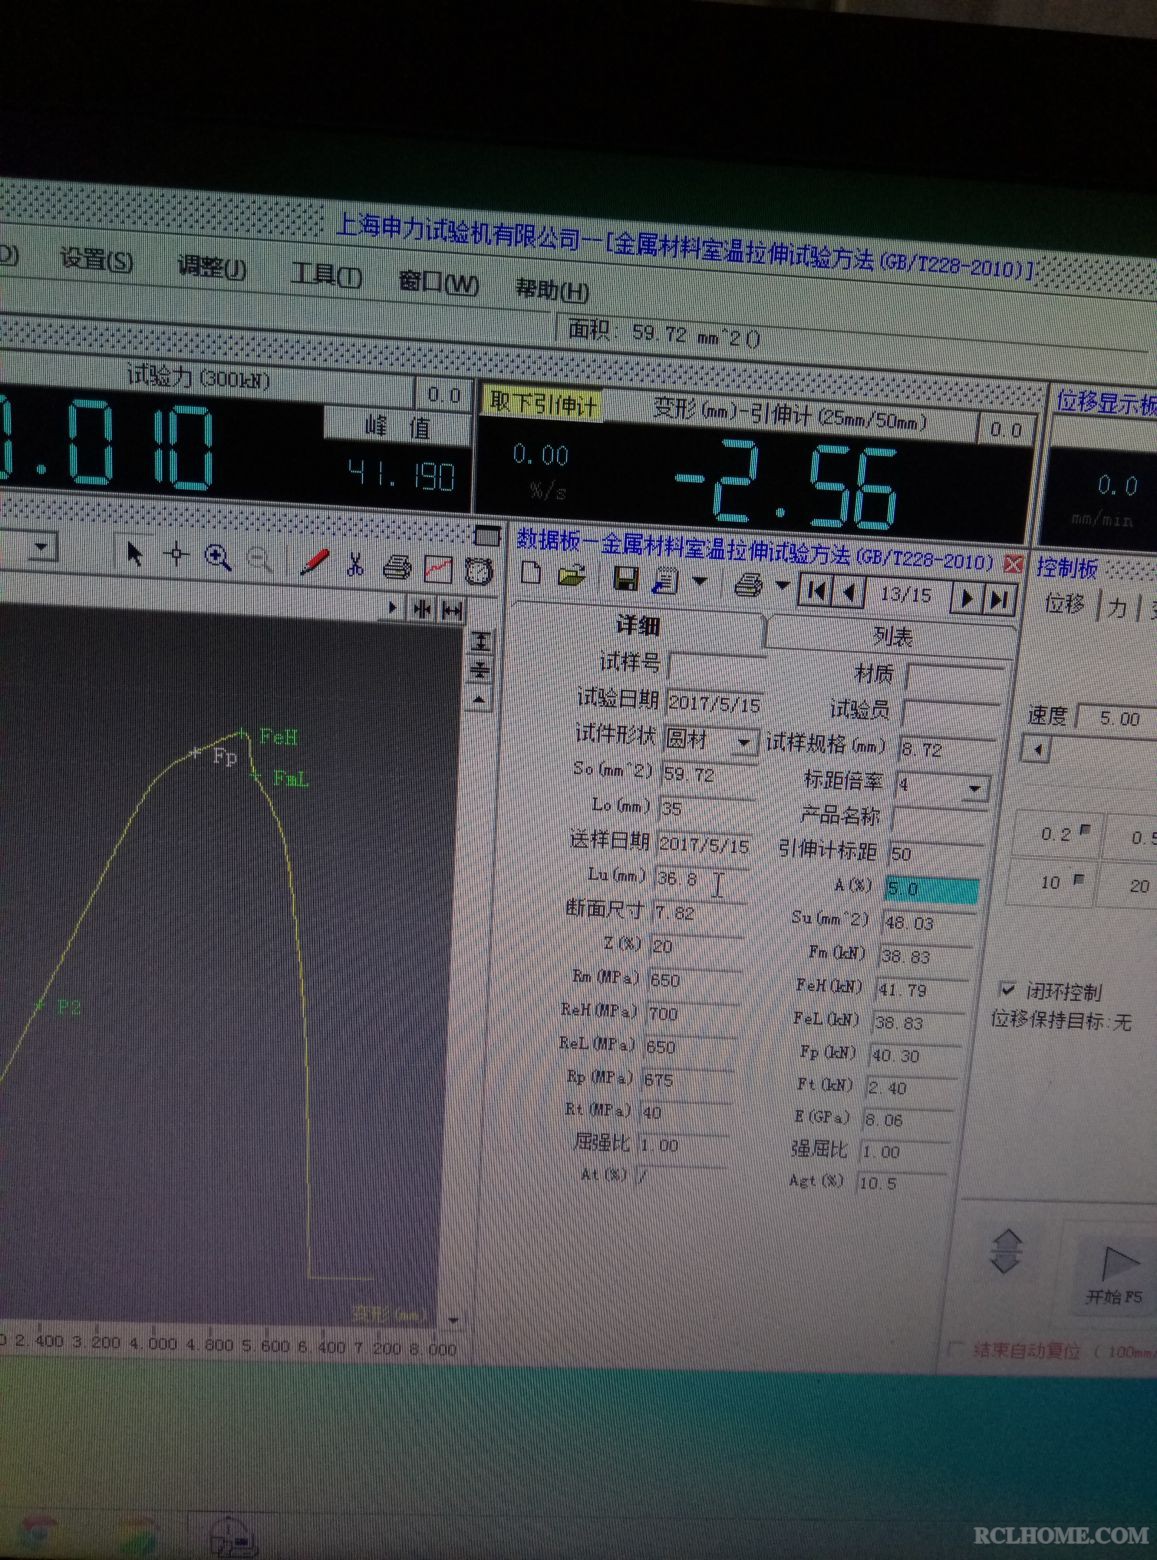Expand the data board printer dropdown arrow

[782, 585]
